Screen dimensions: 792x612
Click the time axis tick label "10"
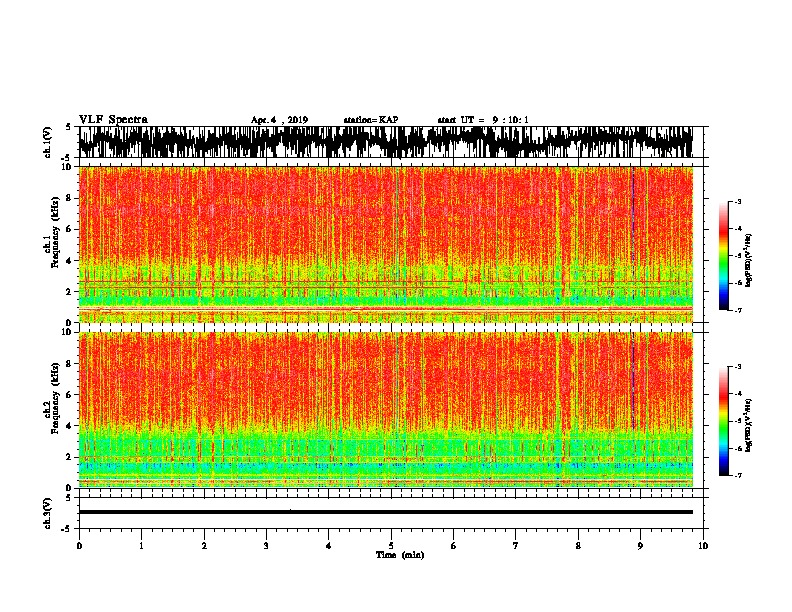point(703,546)
